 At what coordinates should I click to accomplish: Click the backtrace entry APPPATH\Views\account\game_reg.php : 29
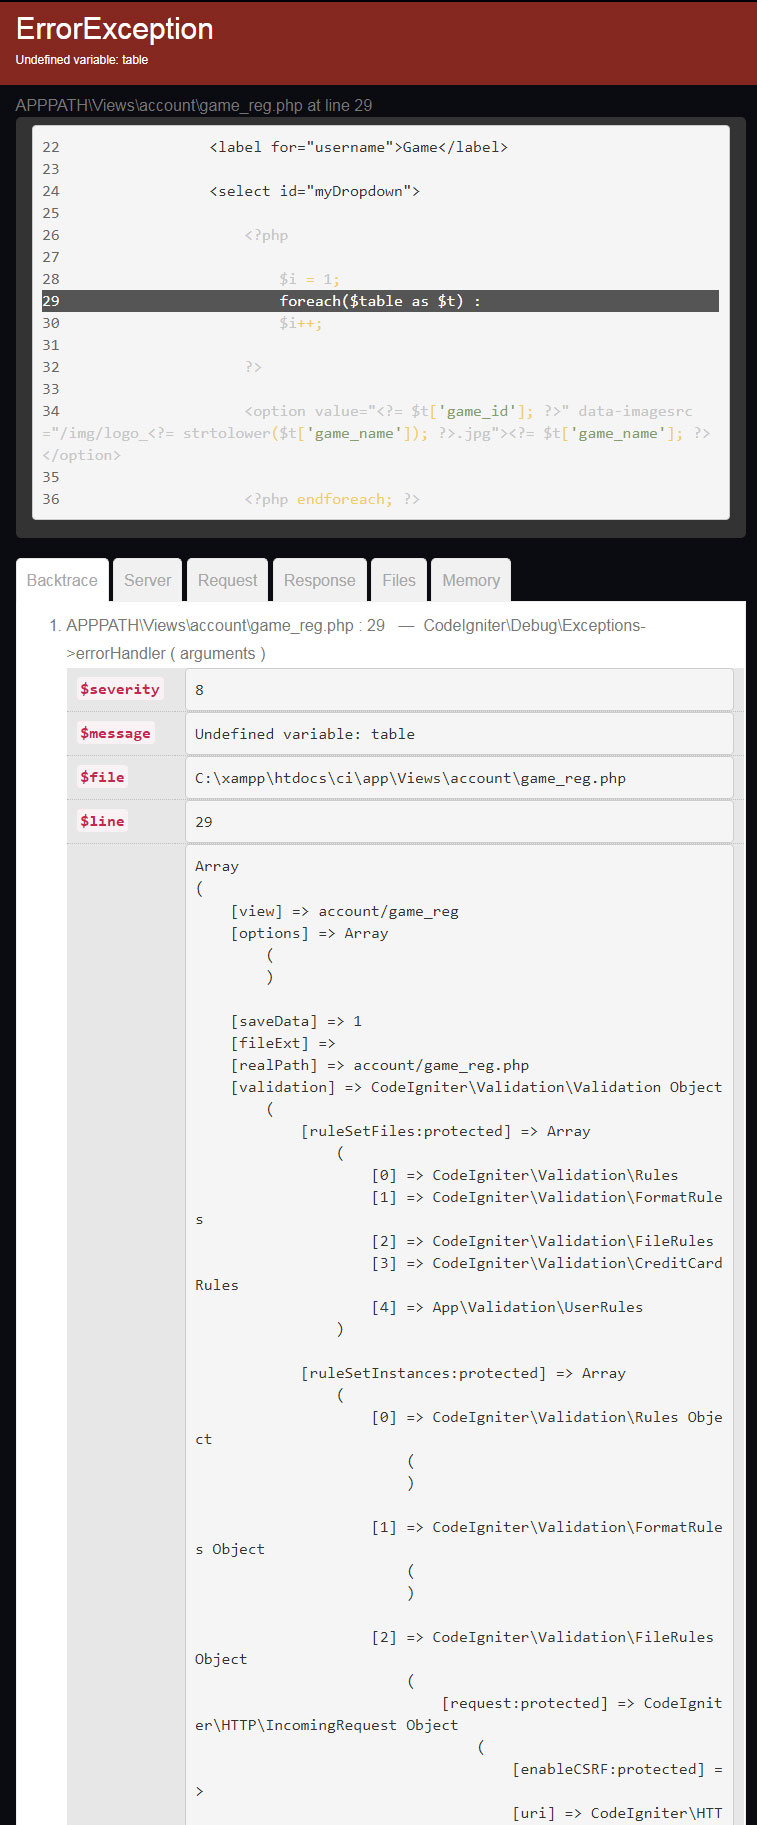coord(225,625)
